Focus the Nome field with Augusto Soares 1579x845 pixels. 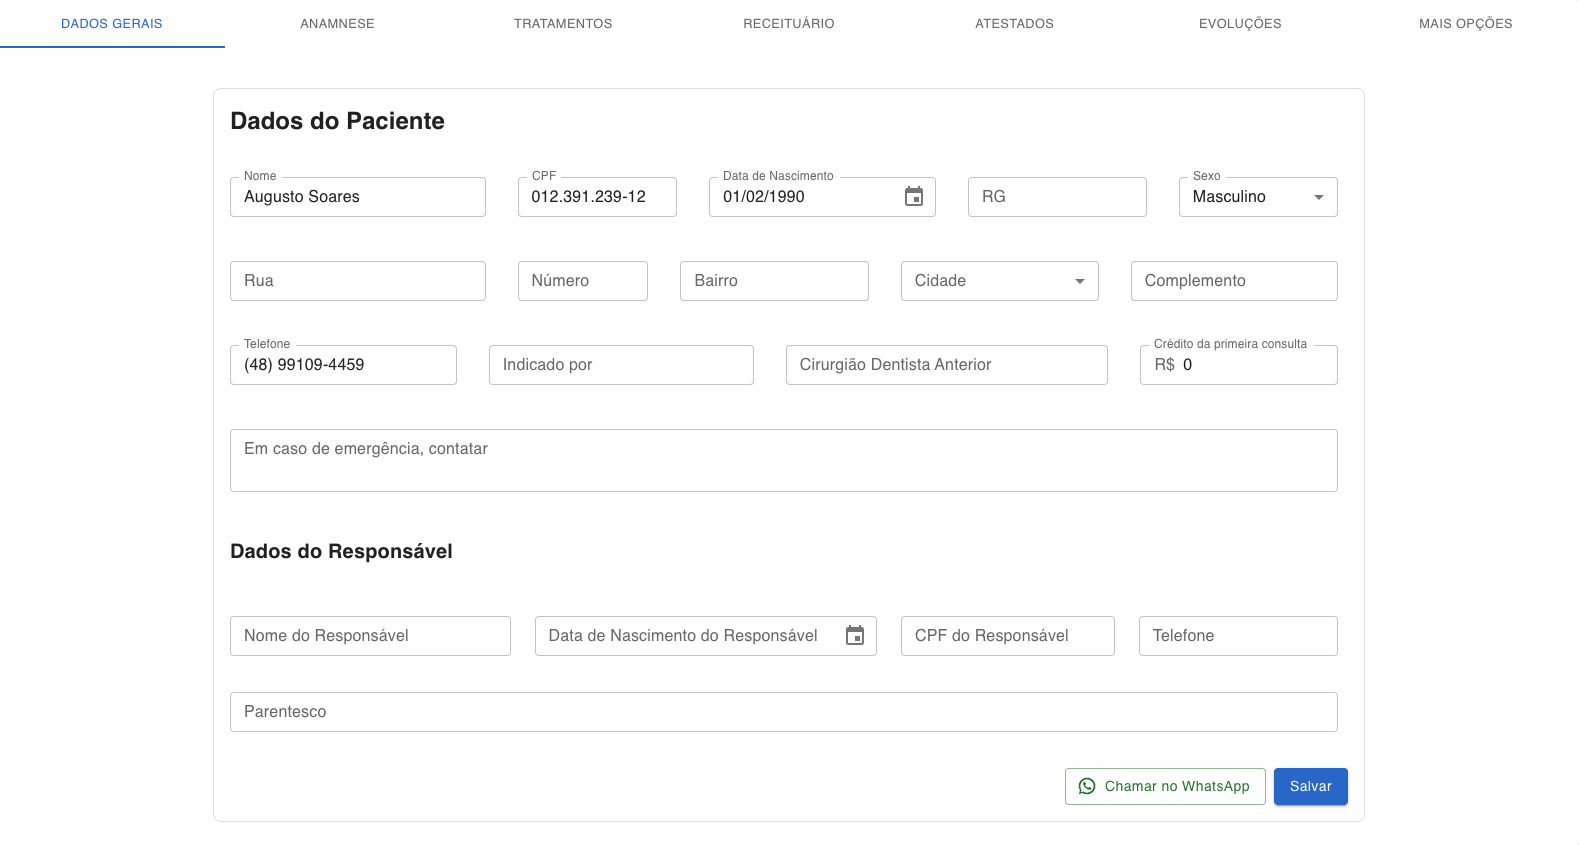point(357,197)
